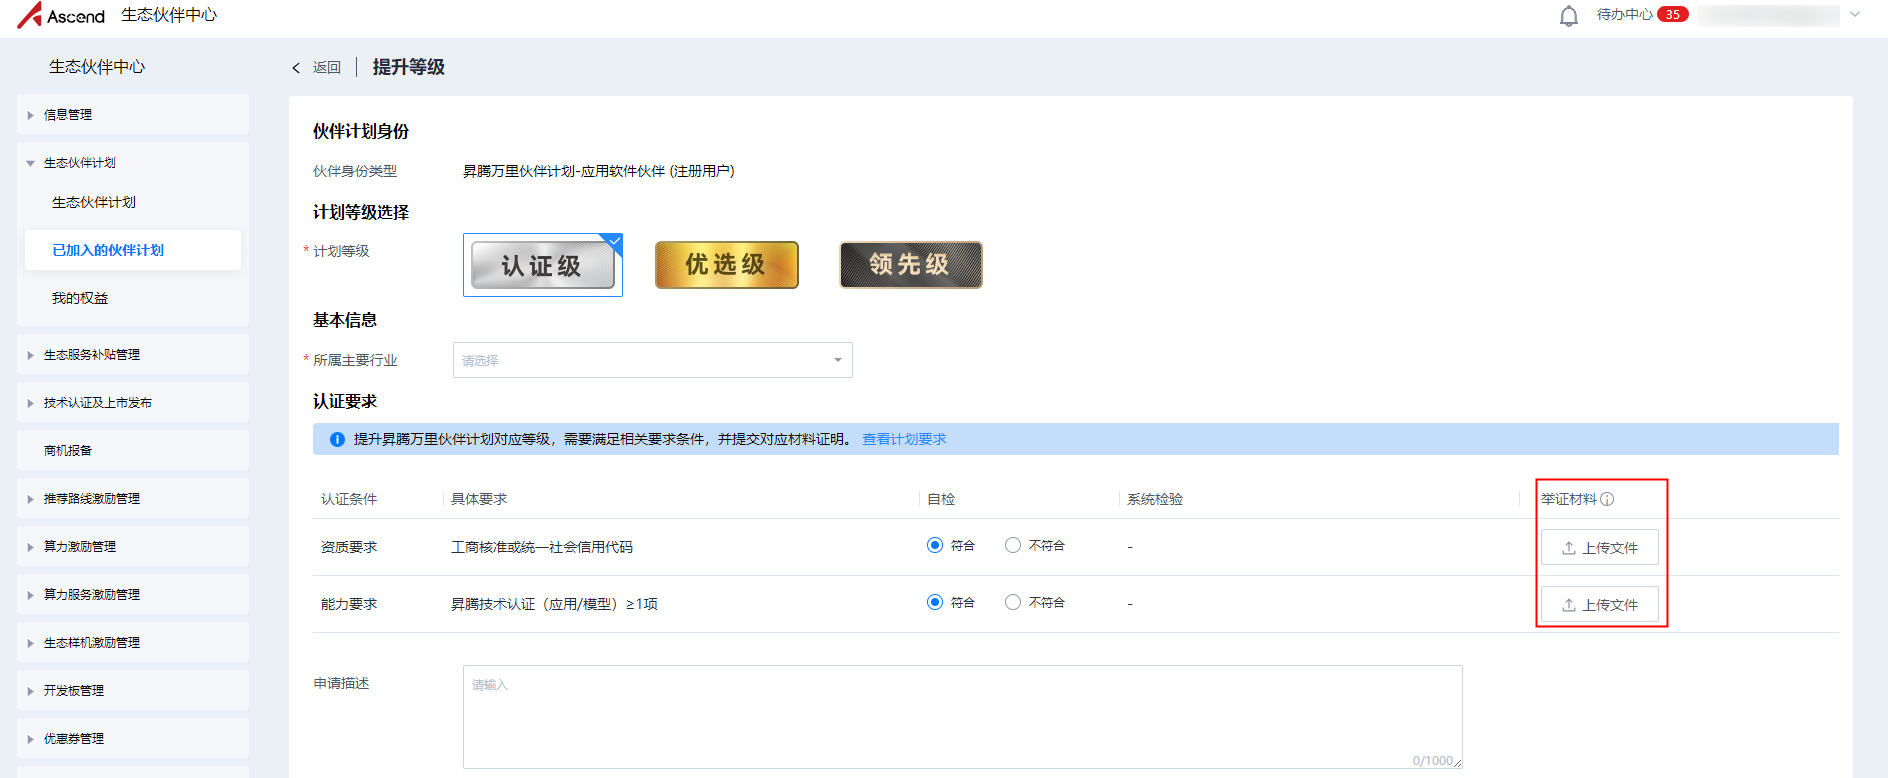Click the info icon beside 举证材料
This screenshot has width=1888, height=778.
1607,499
